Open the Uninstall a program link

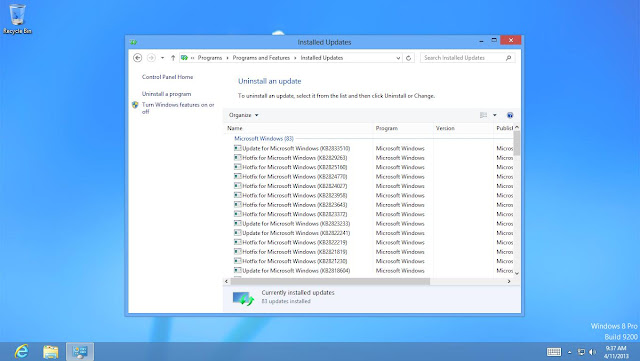166,94
